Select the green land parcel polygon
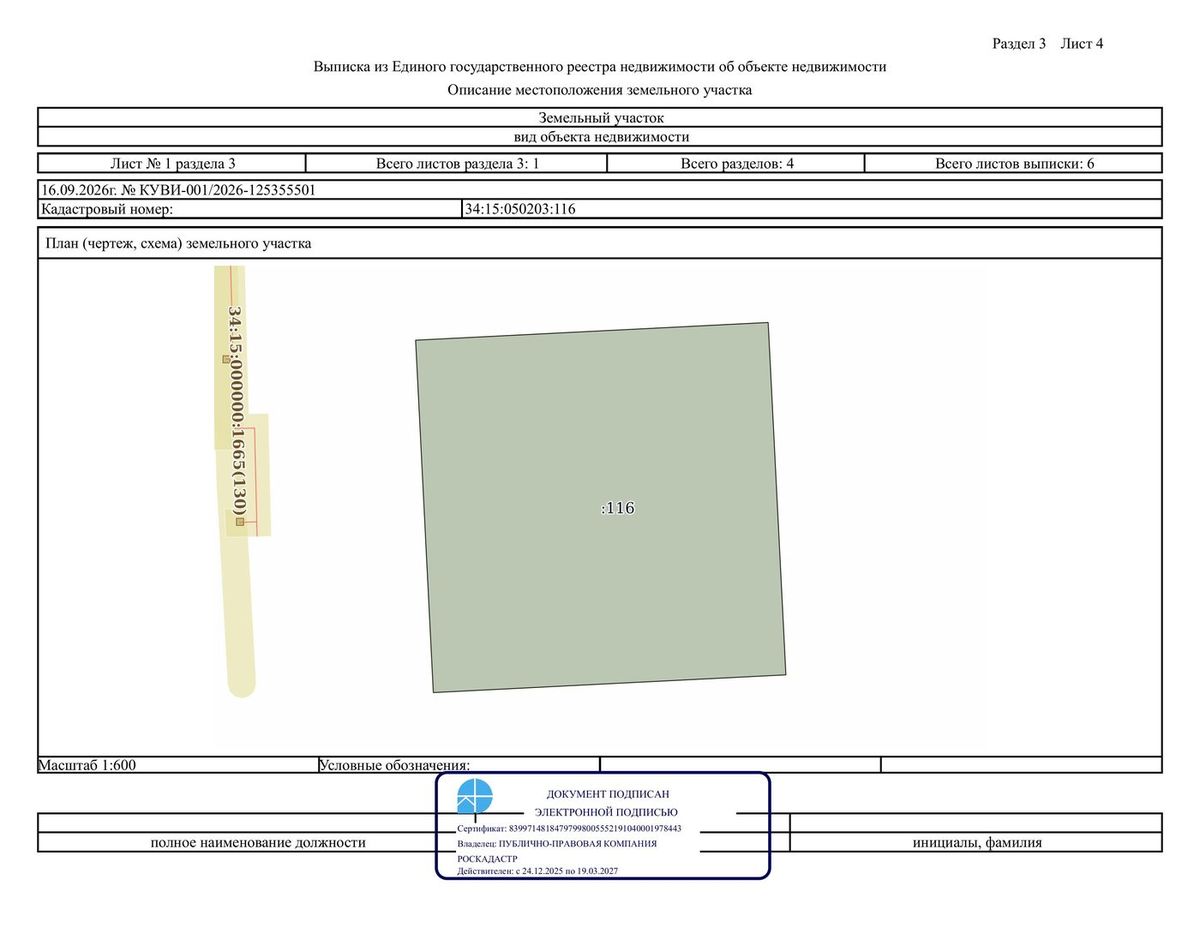Screen dimensions: 1200x927 click(601, 507)
